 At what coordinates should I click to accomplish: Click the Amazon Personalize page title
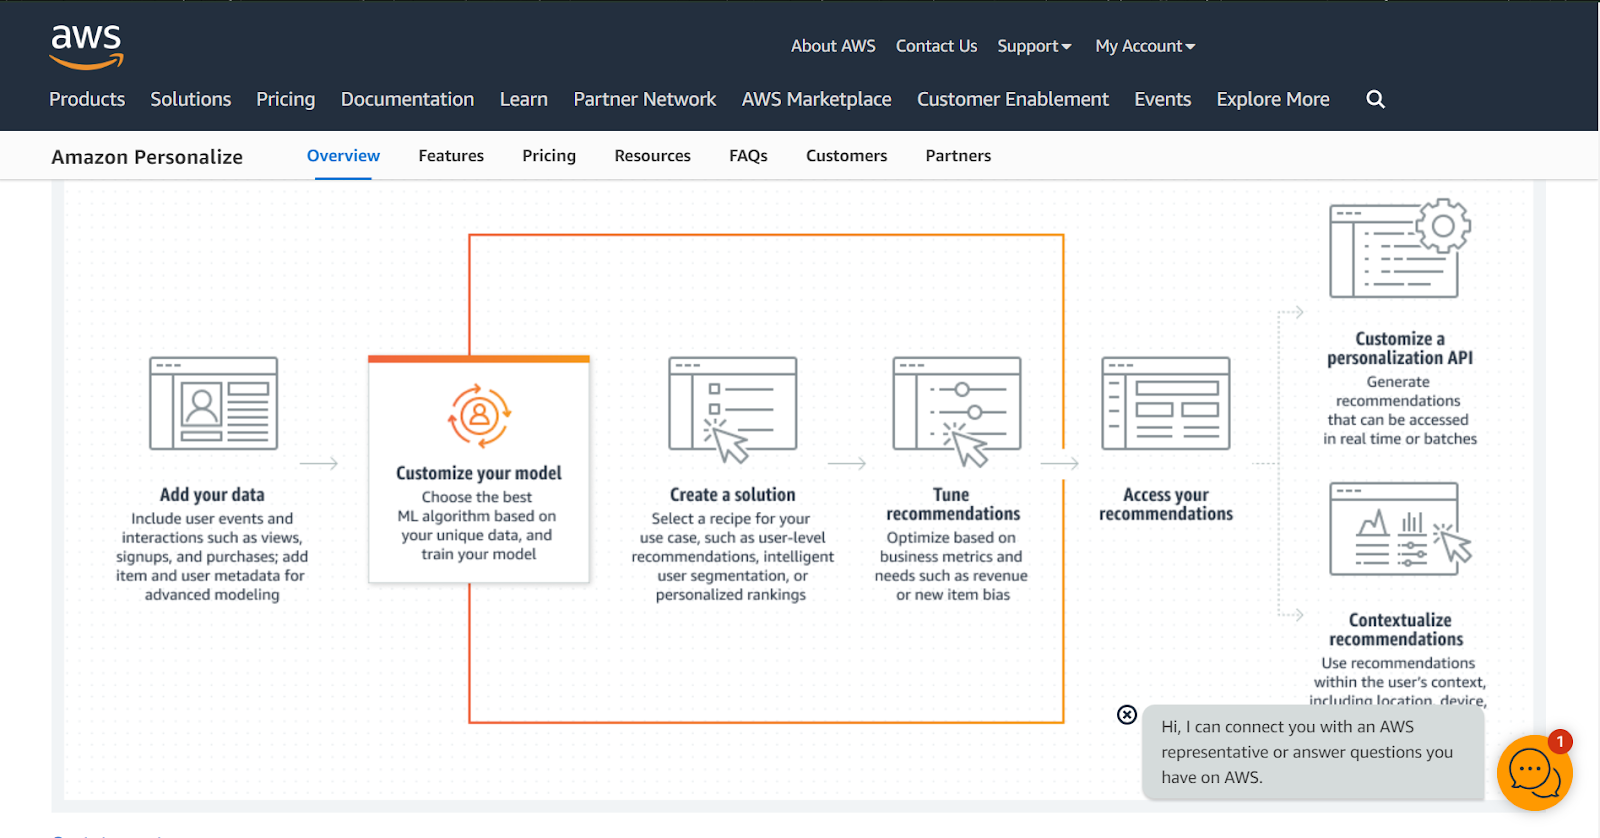[x=147, y=157]
